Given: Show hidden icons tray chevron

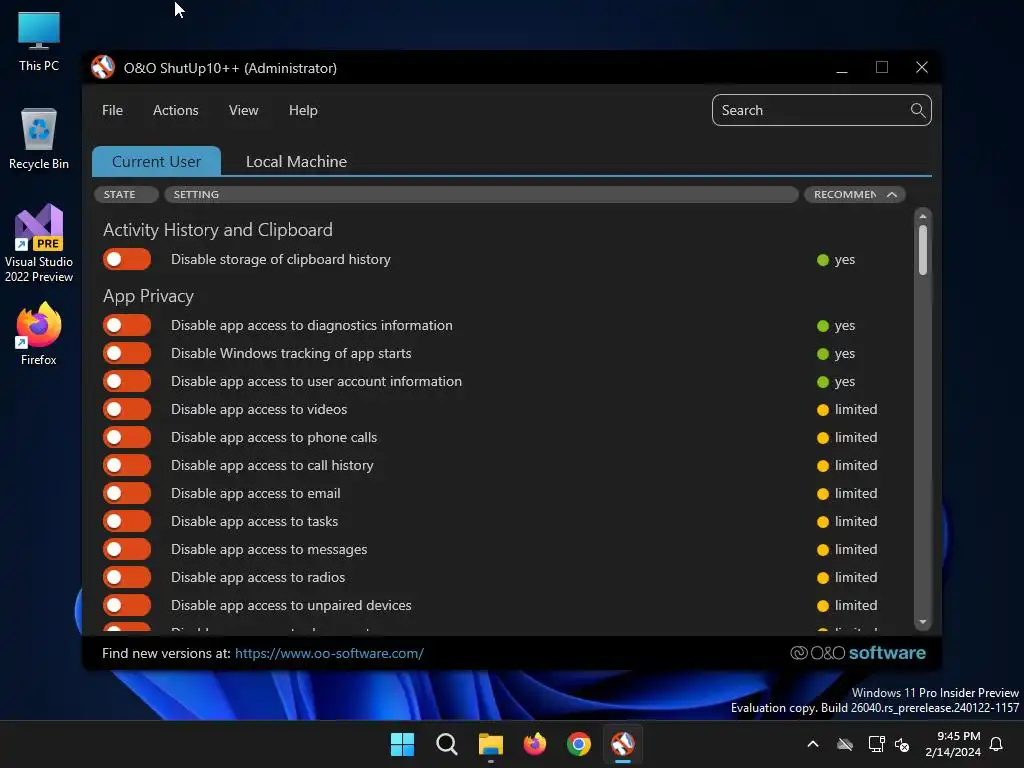Looking at the screenshot, I should [812, 744].
